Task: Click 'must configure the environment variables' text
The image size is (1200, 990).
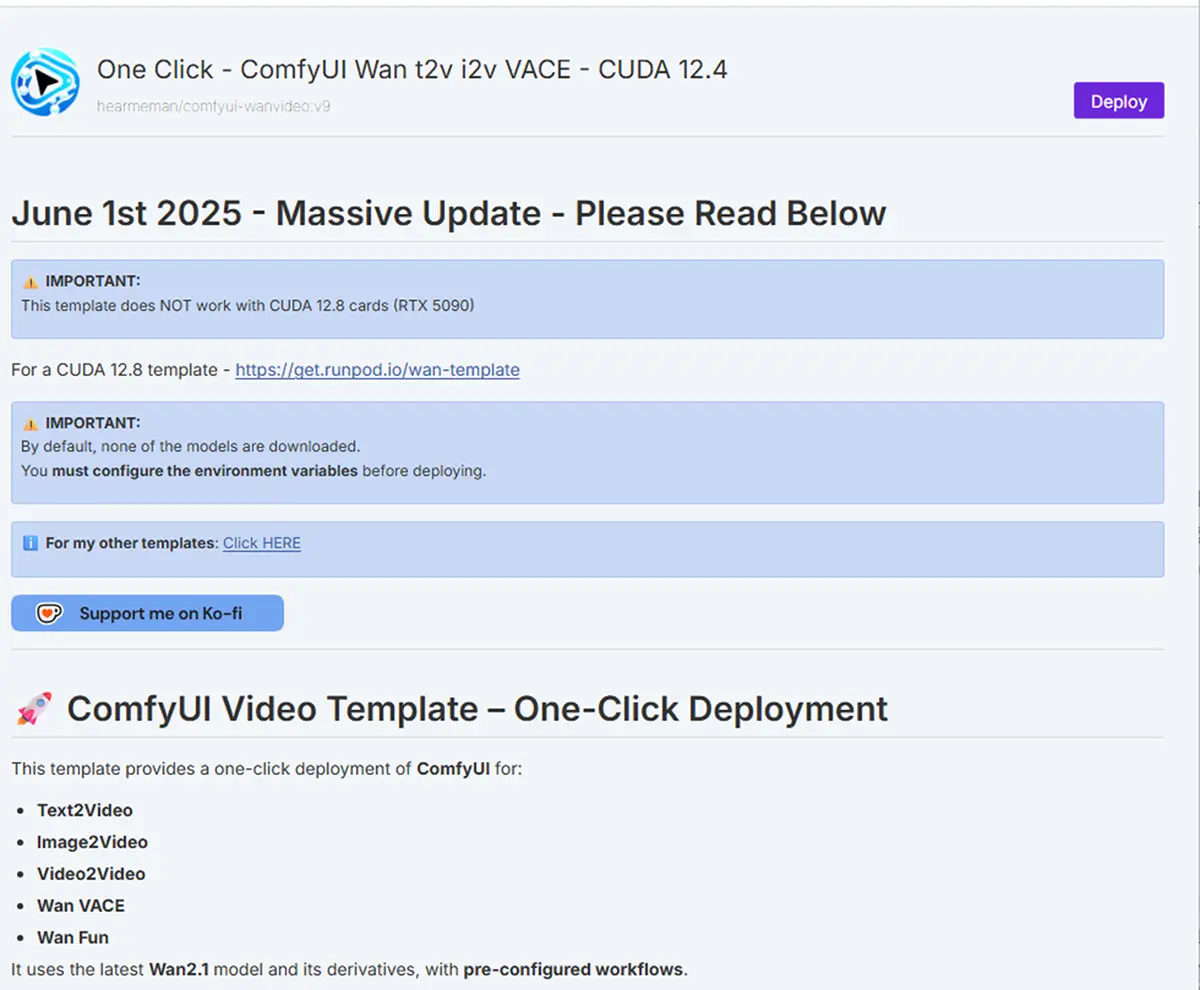Action: pyautogui.click(x=205, y=470)
